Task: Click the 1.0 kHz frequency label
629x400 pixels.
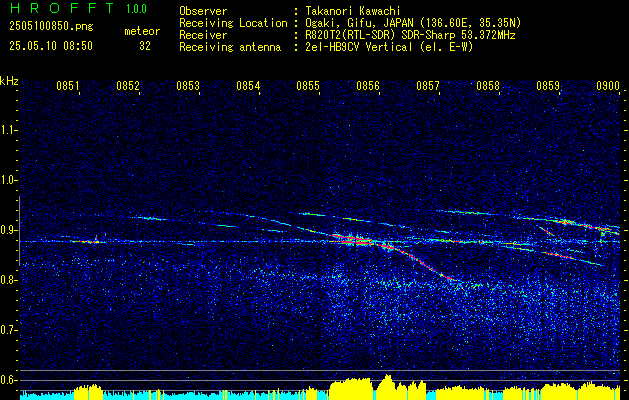Action: [x=8, y=180]
